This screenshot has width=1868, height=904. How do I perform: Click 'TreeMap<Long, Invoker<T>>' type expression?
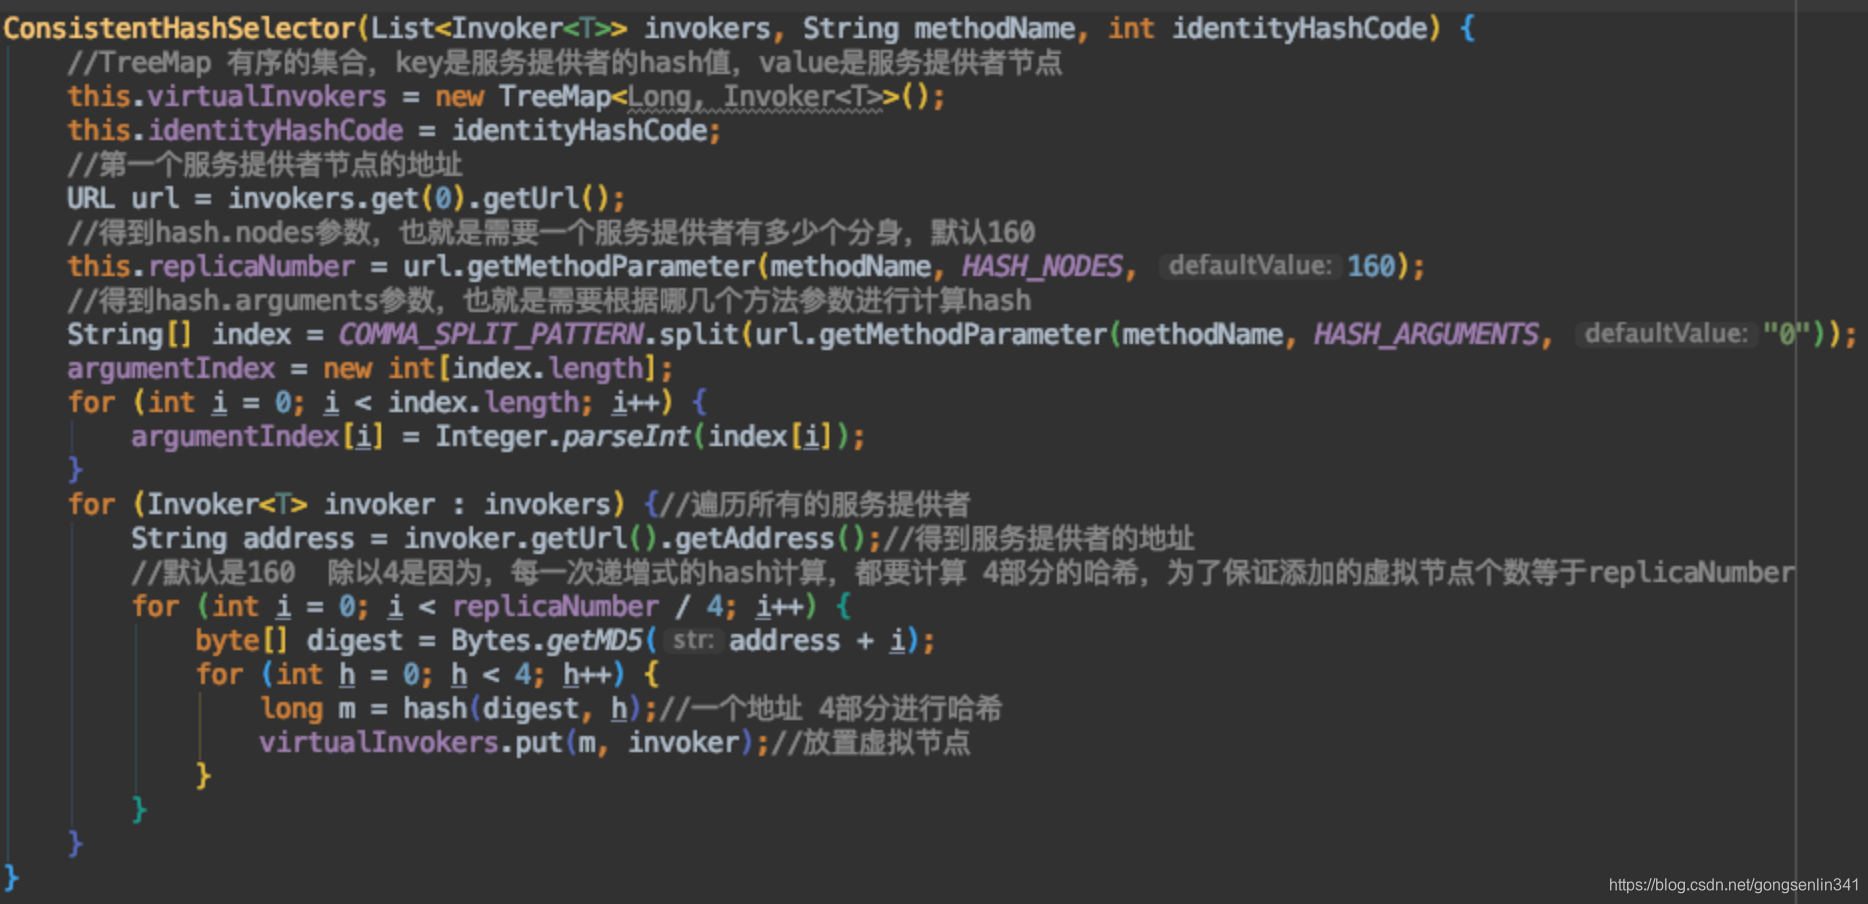point(699,97)
